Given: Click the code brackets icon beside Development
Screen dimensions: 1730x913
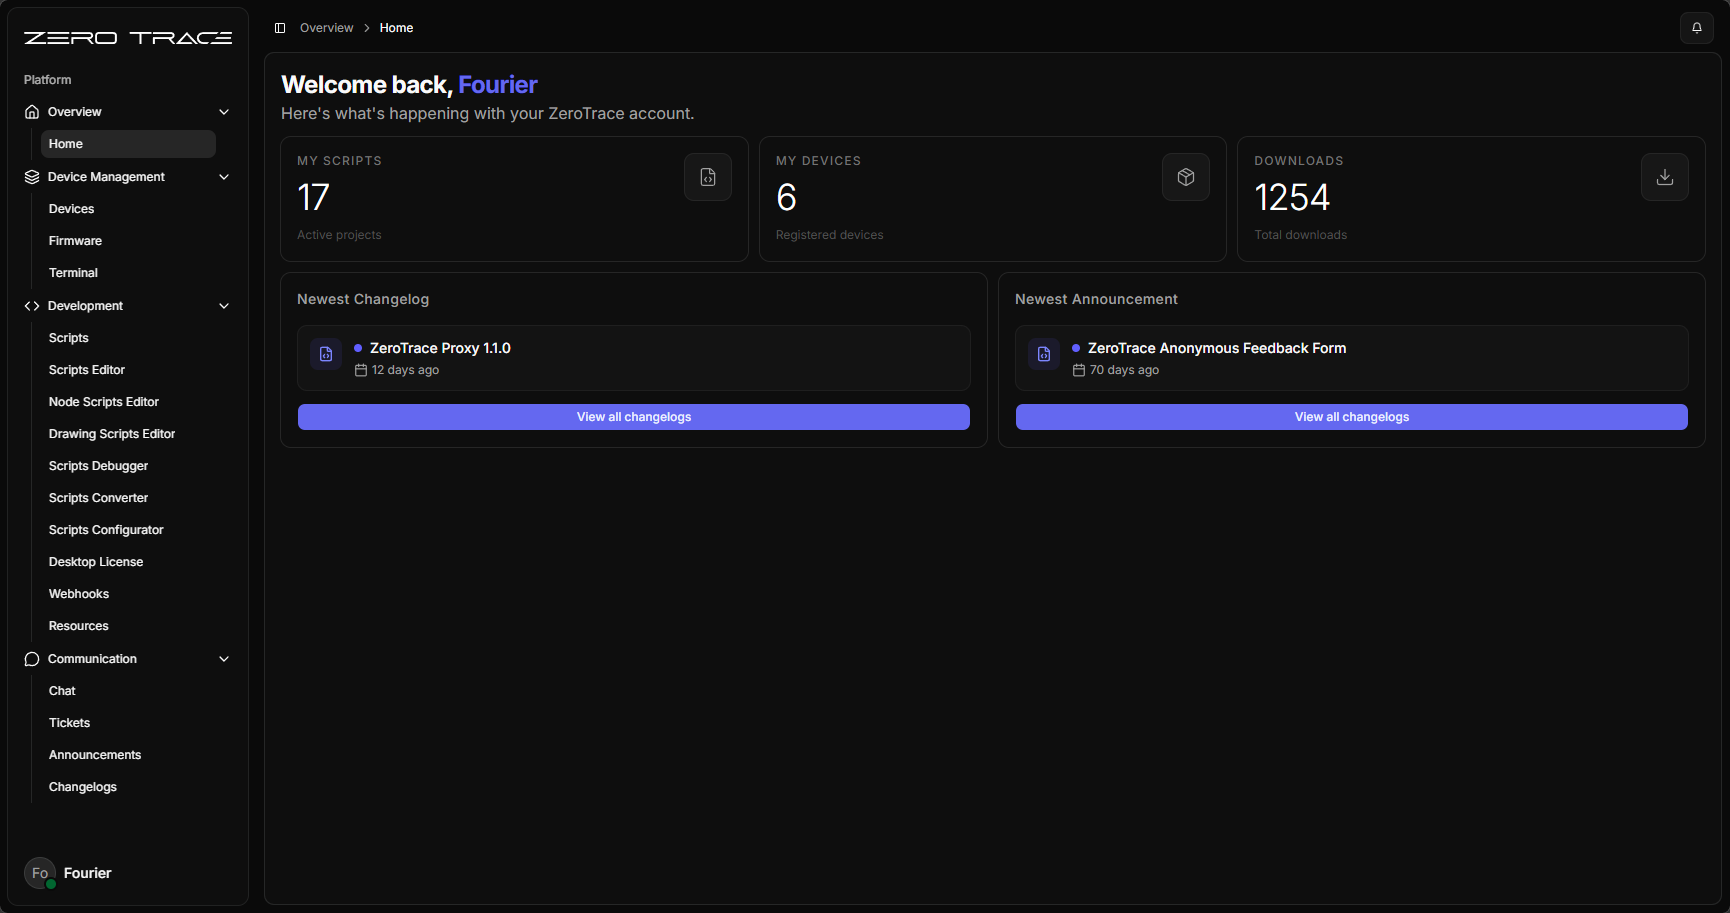Looking at the screenshot, I should coord(31,305).
